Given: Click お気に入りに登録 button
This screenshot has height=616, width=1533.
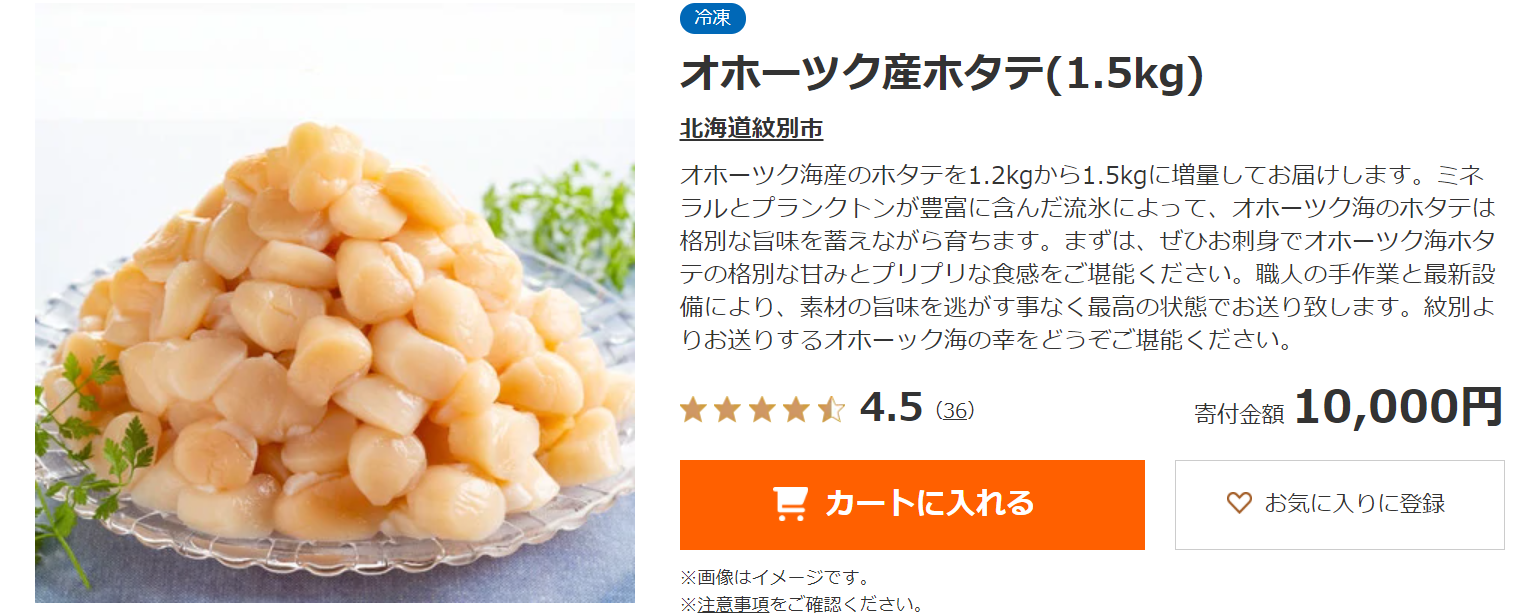Looking at the screenshot, I should pos(1339,504).
